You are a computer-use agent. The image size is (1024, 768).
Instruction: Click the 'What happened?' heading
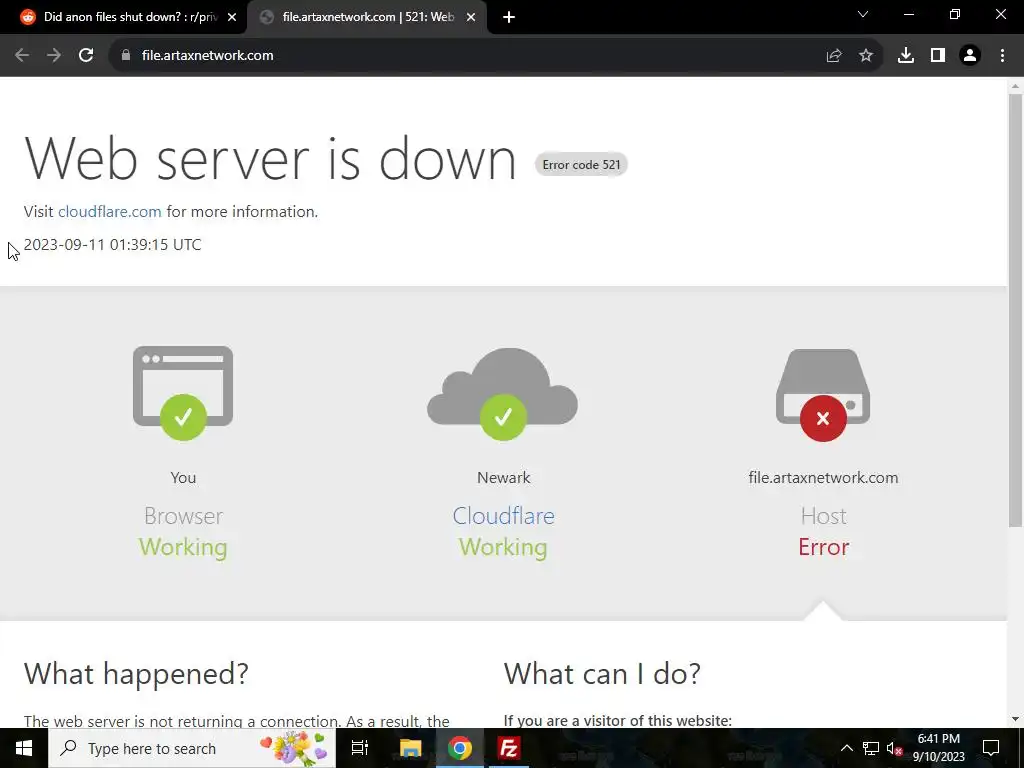[136, 674]
